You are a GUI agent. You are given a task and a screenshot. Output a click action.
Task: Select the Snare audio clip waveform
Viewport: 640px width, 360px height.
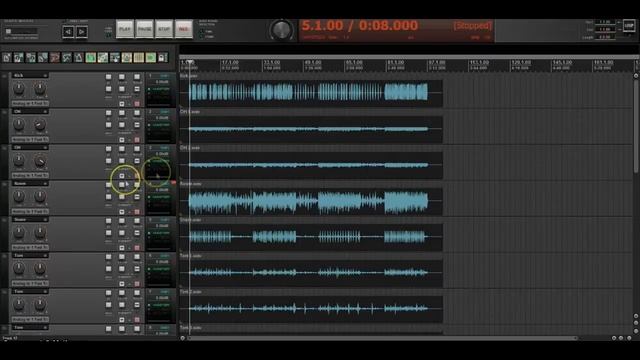[311, 237]
